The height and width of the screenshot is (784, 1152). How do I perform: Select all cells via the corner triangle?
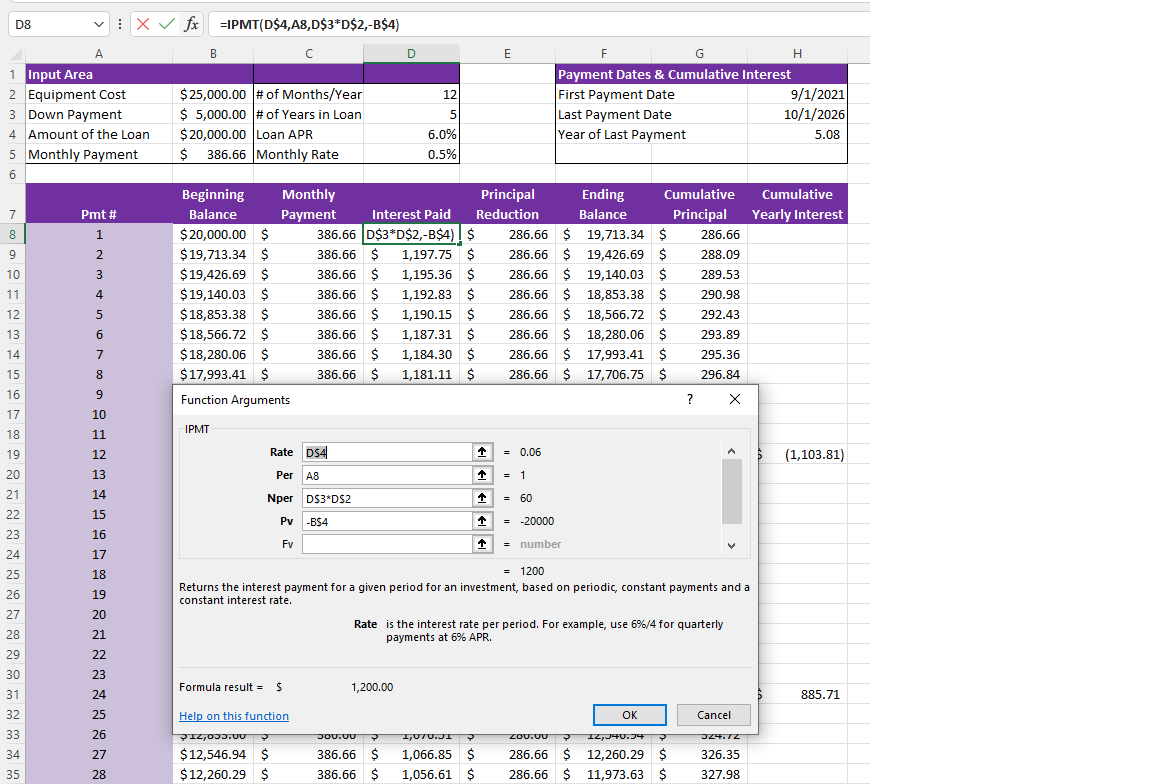16,54
